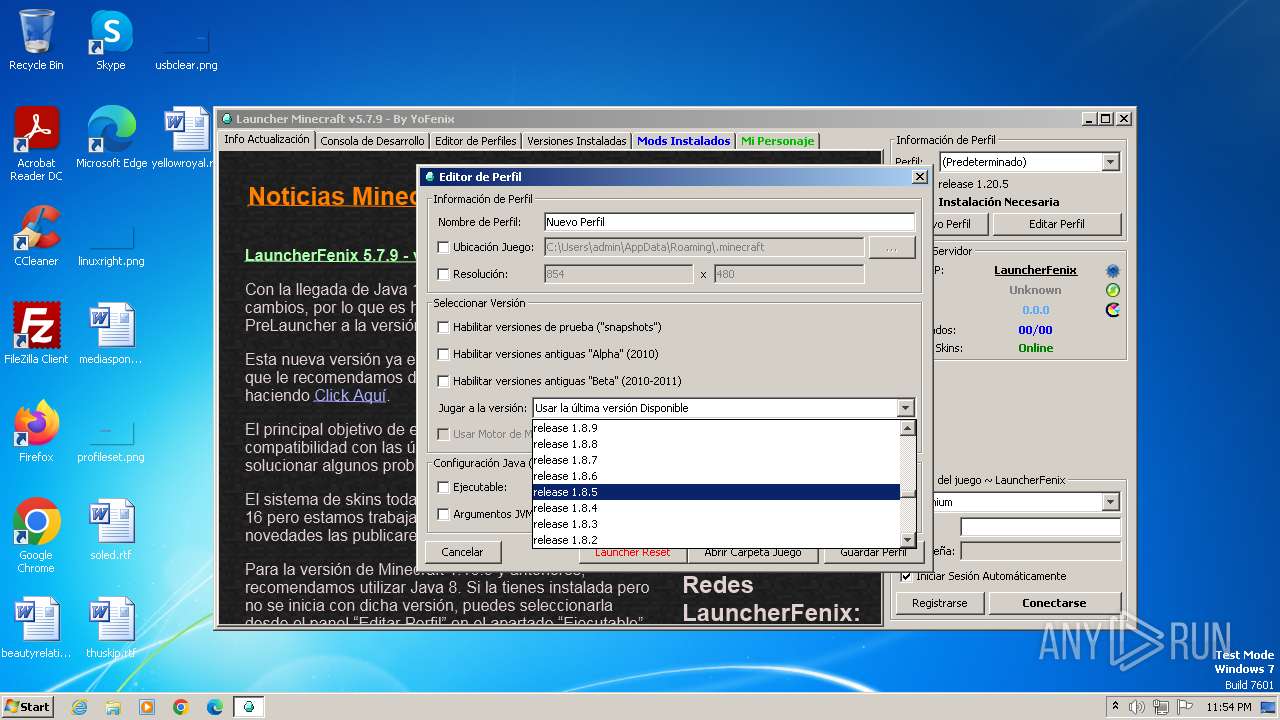This screenshot has height=720, width=1280.
Task: Switch to Editor de Perfiles tab
Action: coord(476,141)
